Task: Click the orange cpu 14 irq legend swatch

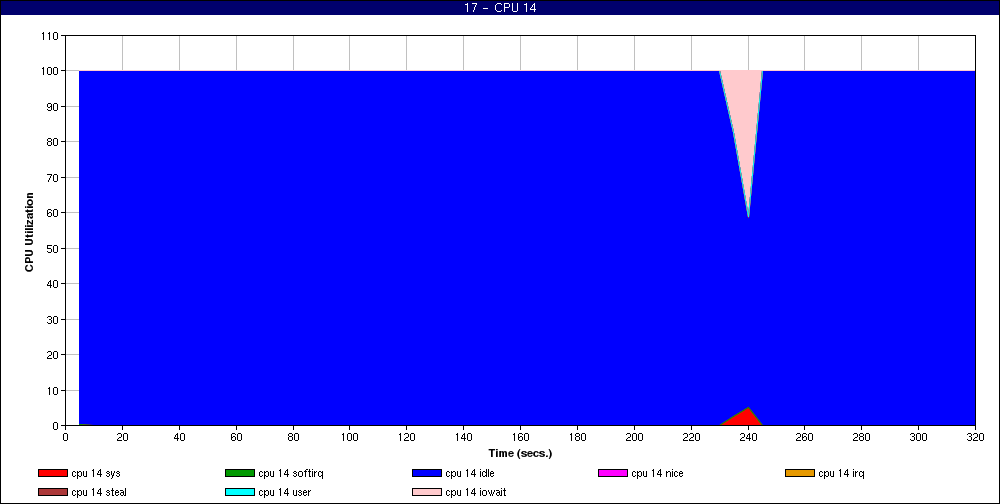Action: (x=800, y=473)
